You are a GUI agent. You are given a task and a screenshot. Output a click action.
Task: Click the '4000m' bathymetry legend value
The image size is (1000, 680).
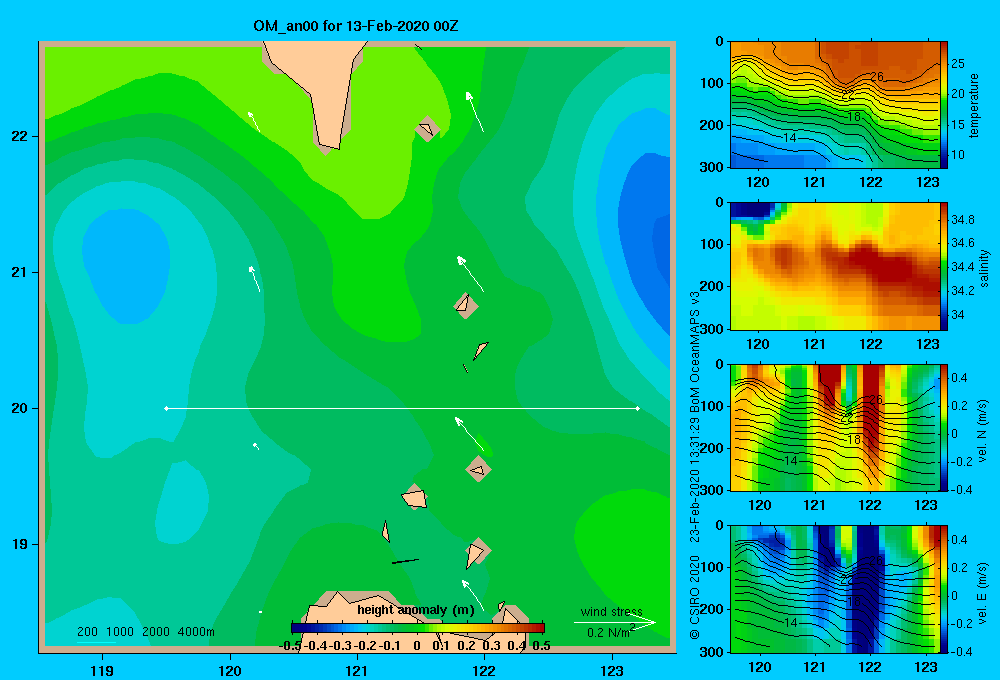point(196,632)
